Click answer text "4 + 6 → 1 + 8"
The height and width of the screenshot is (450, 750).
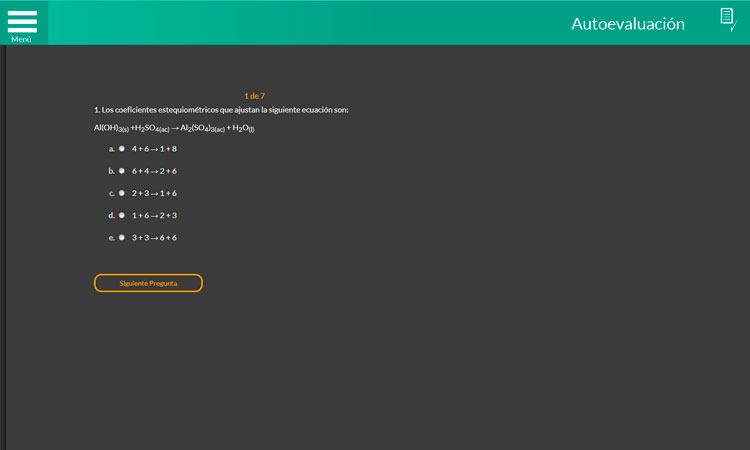coord(154,149)
